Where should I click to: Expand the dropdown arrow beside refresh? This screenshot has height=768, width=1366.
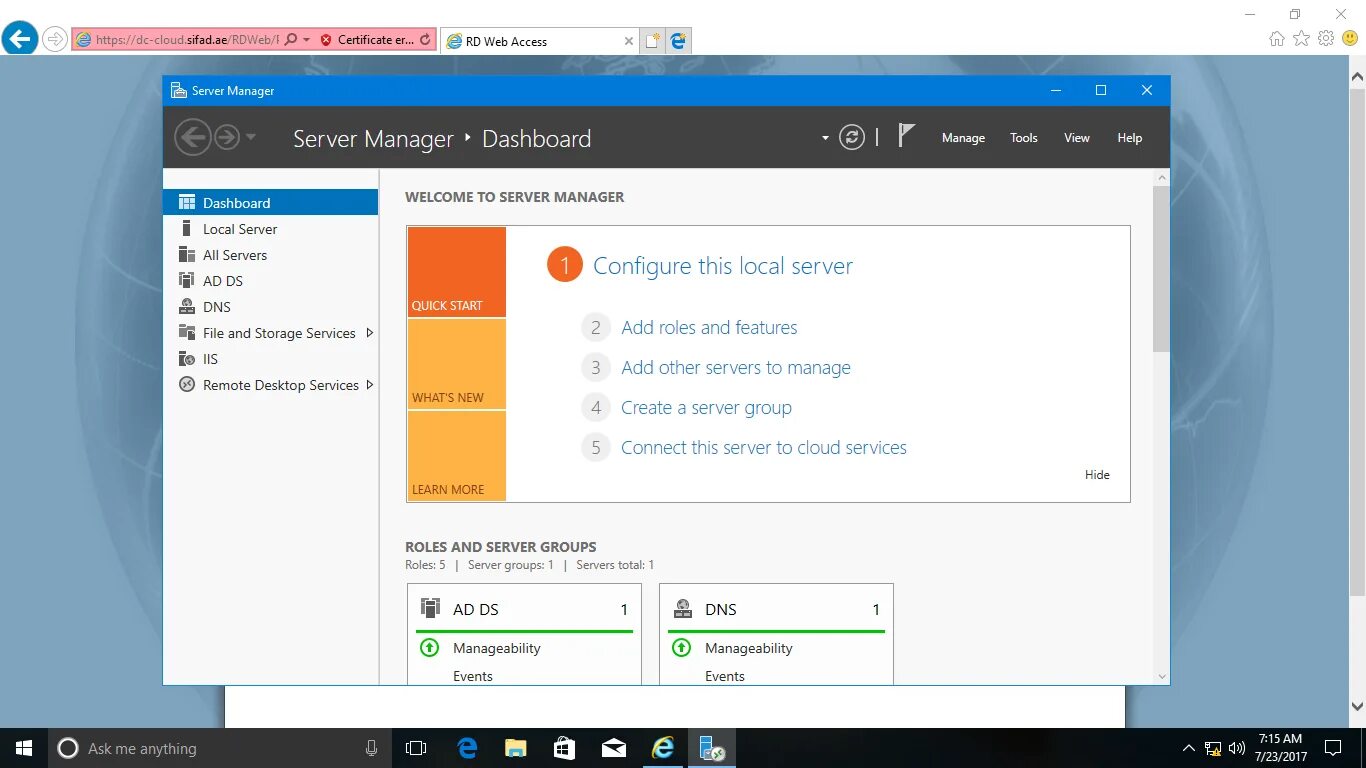tap(825, 138)
